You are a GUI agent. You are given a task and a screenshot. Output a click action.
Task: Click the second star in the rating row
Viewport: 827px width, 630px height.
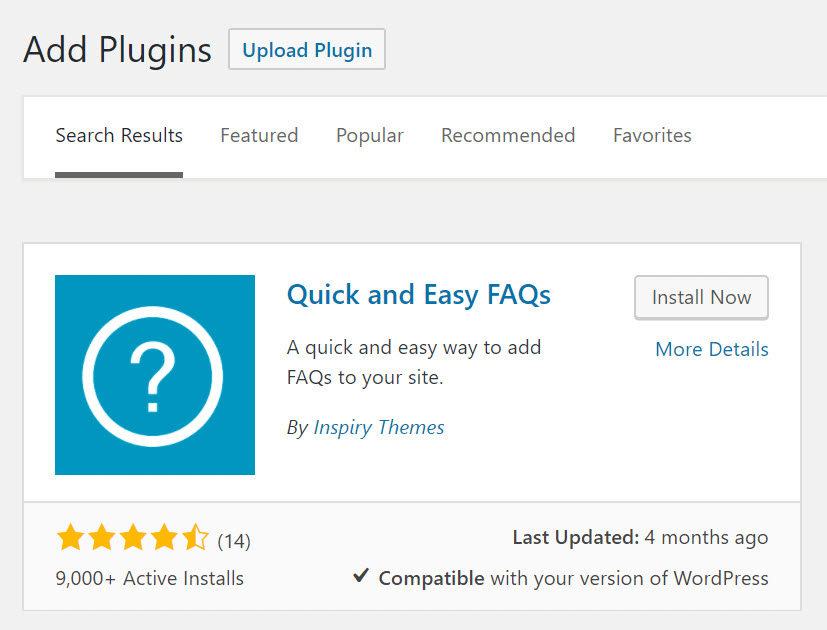click(101, 537)
